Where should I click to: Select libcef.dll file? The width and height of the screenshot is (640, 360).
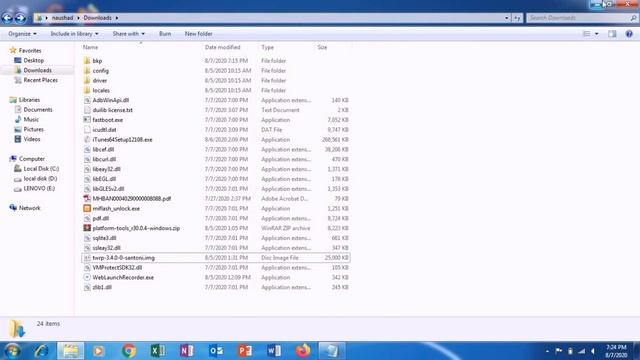pos(103,149)
